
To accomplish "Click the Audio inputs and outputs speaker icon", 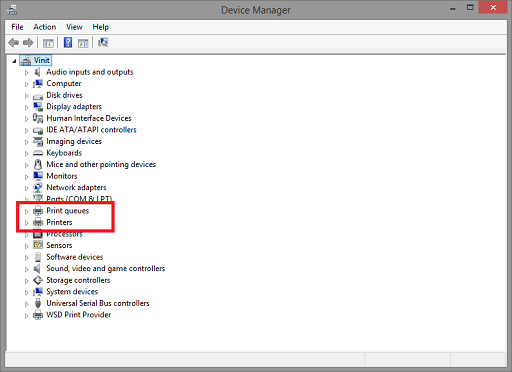I will tap(38, 72).
